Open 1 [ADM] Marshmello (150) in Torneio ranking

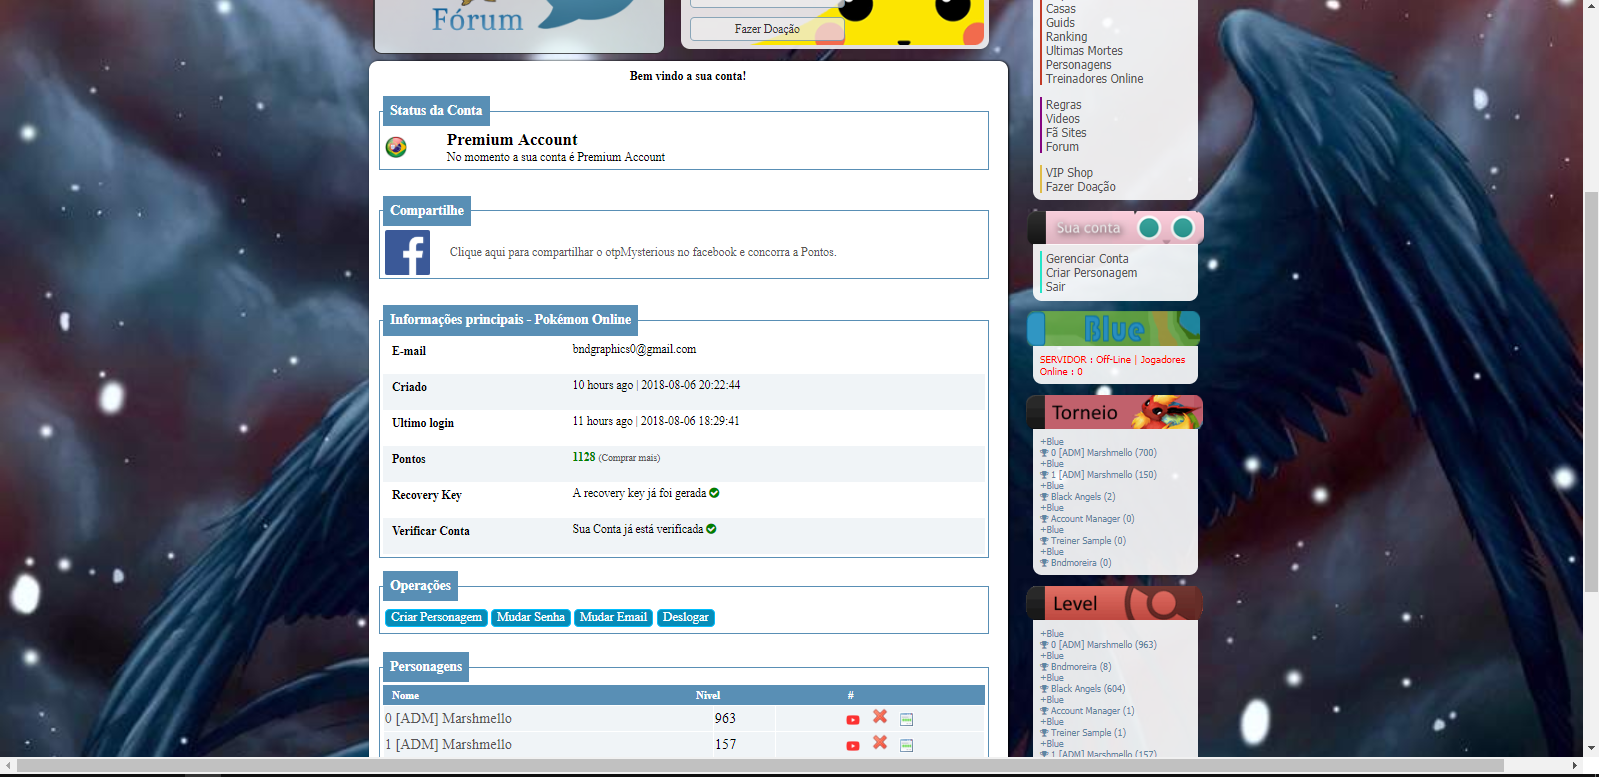1104,475
